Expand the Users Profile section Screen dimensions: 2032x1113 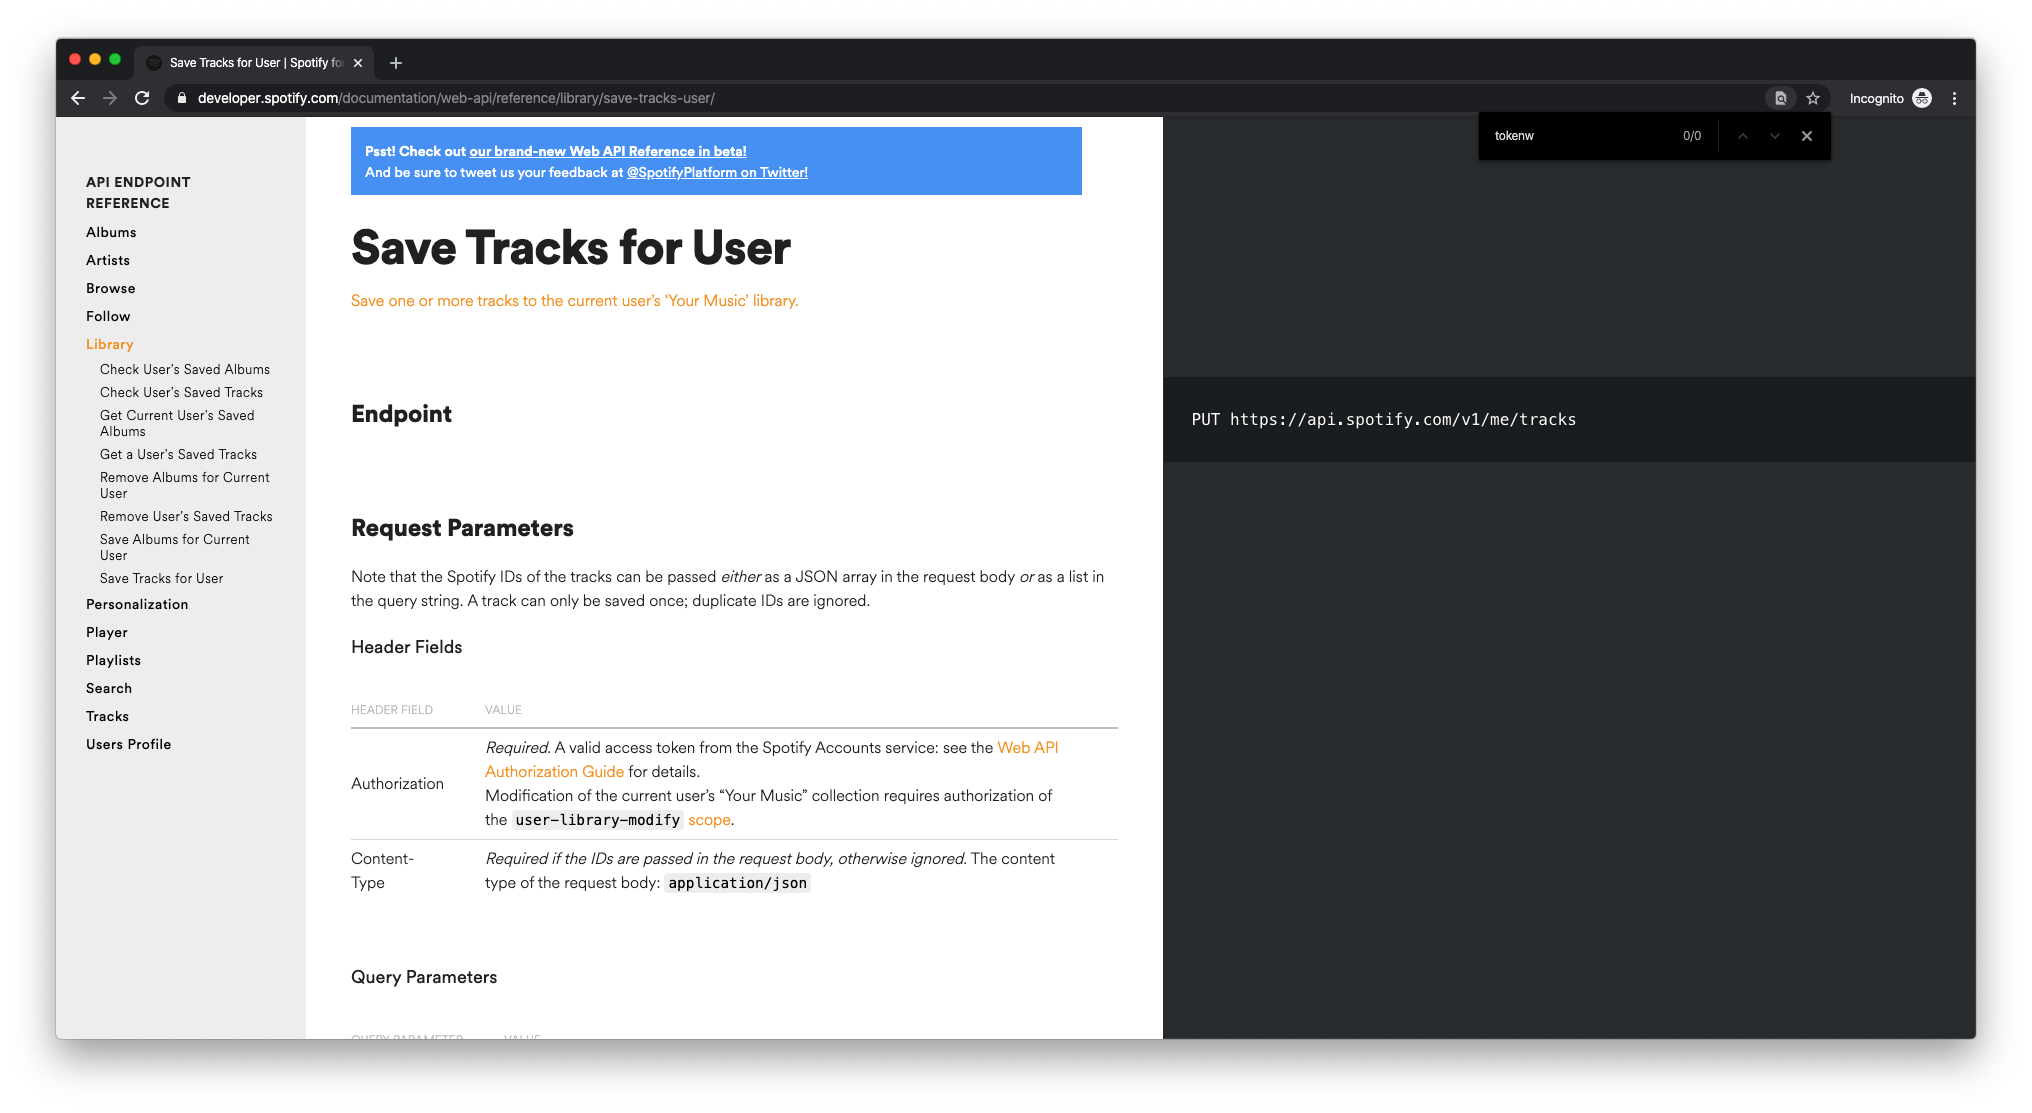pos(129,744)
